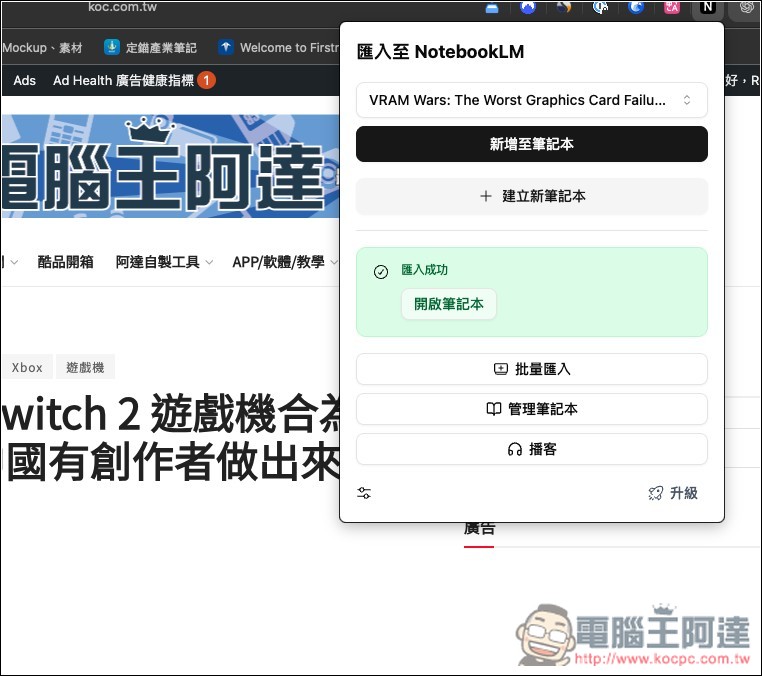
Task: Click the 廣告 tab label below the popup
Action: coord(479,528)
